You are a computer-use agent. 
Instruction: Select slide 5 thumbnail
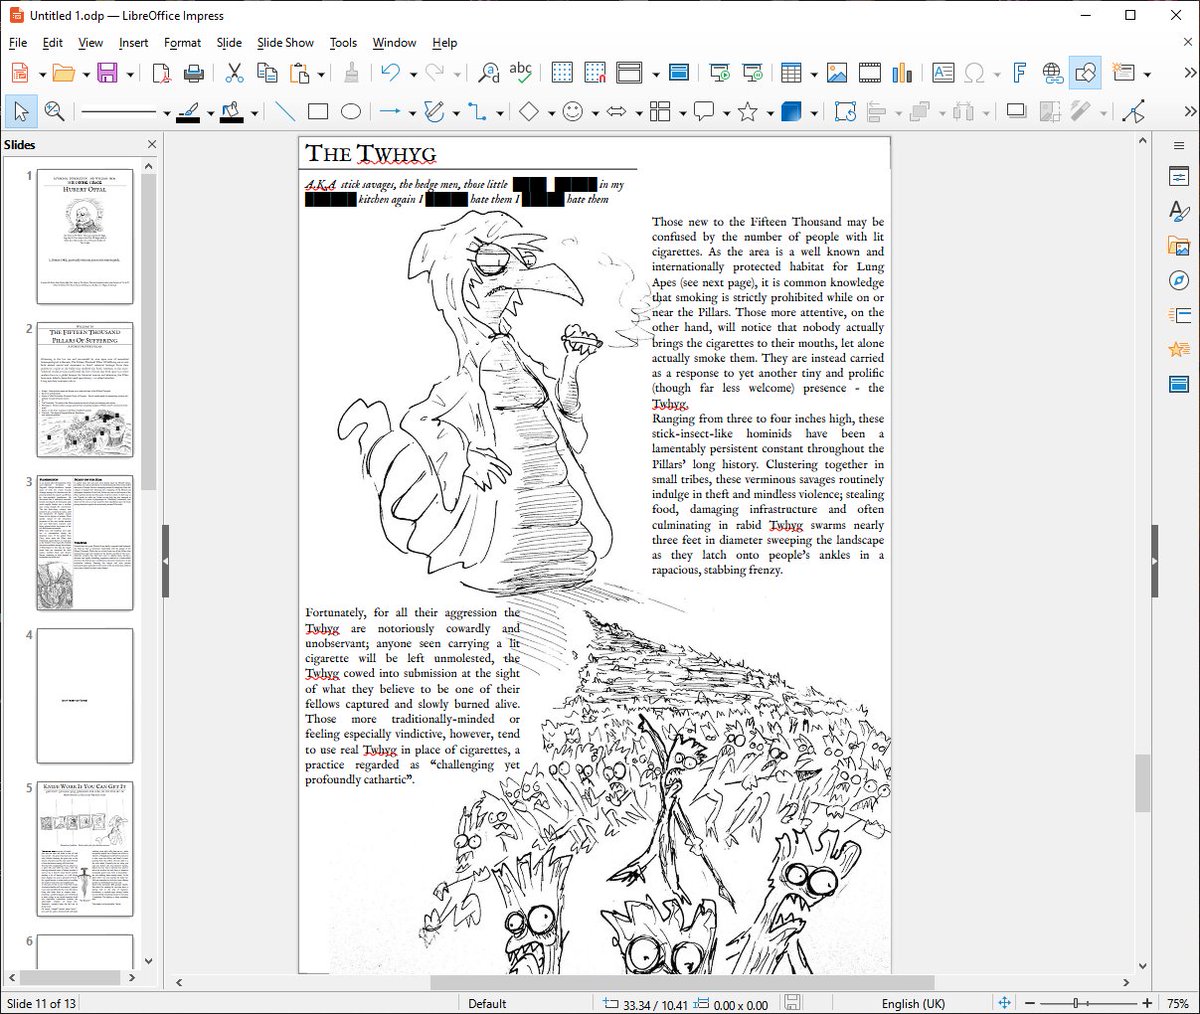[x=85, y=849]
